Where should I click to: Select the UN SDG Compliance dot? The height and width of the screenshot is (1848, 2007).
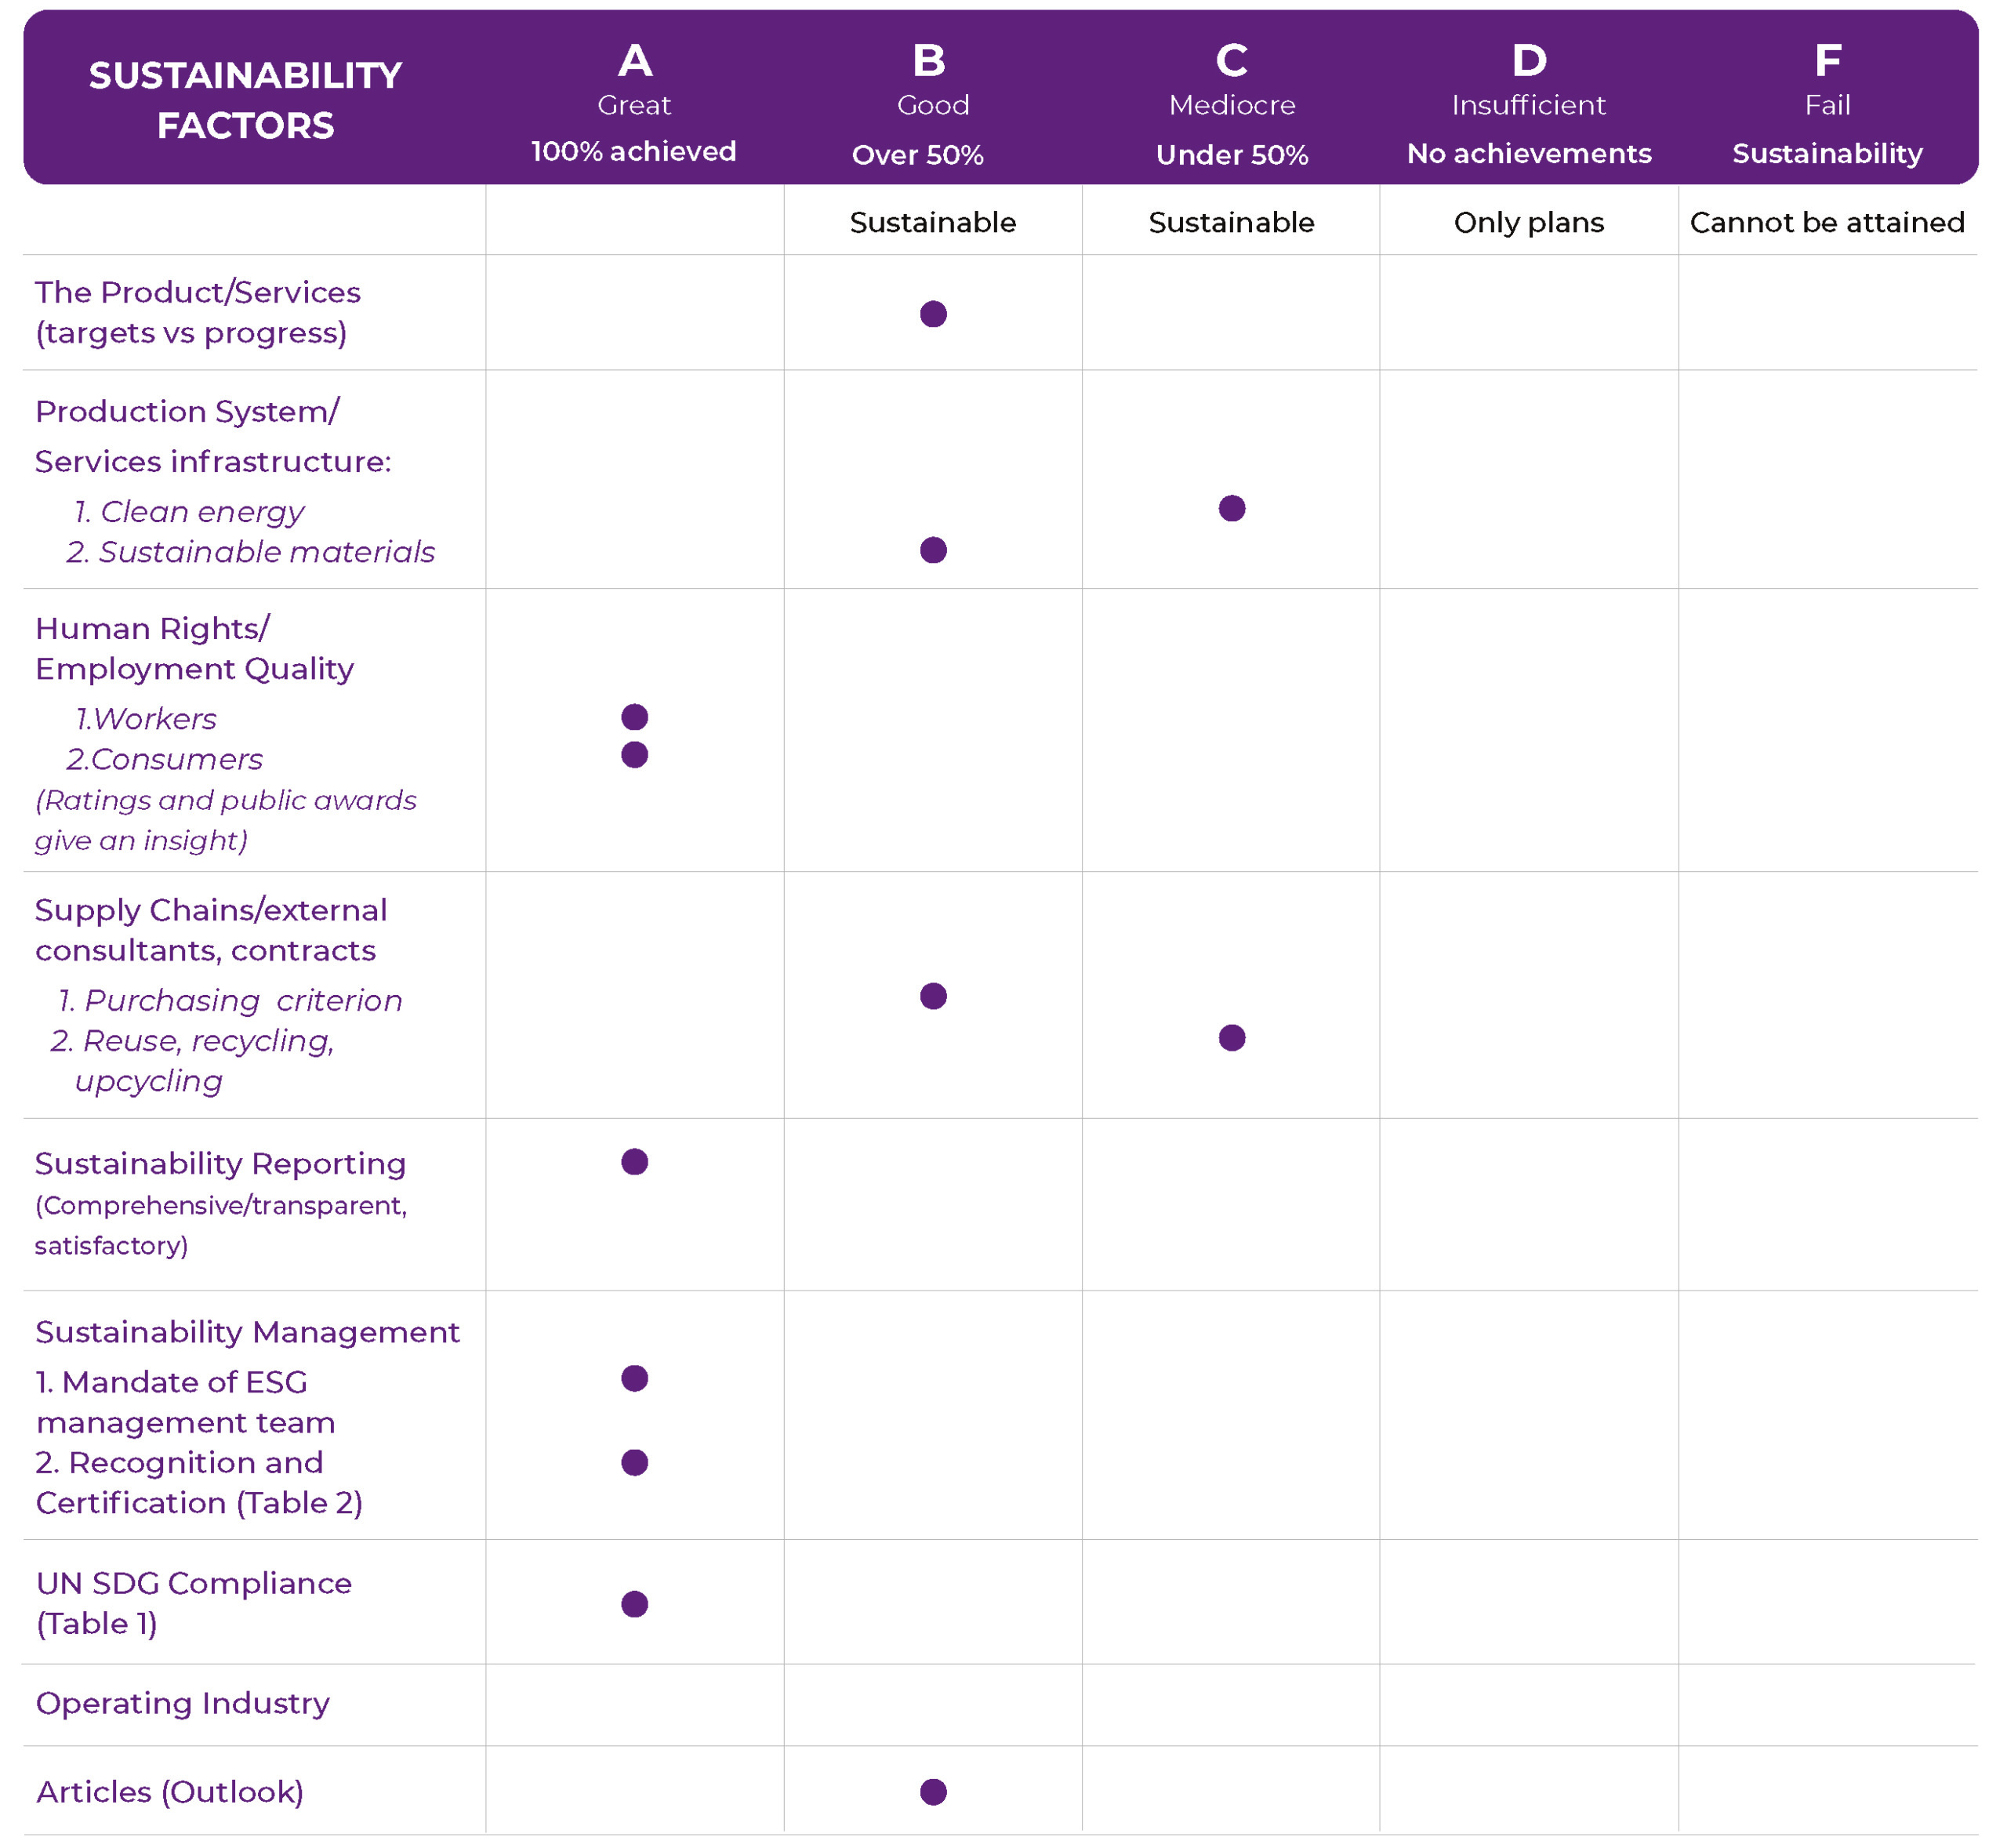[634, 1604]
